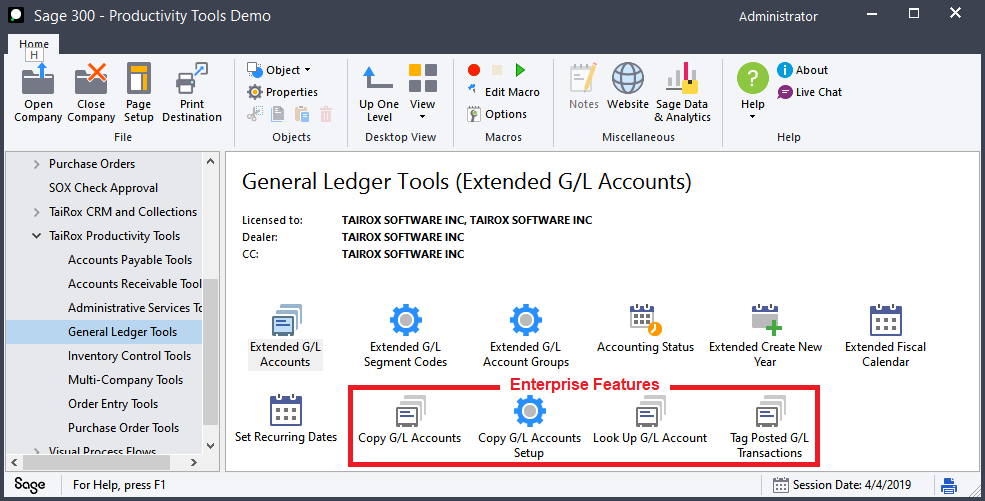Screen dimensions: 985x501
Task: Click the Open Company icon
Action: 38,79
